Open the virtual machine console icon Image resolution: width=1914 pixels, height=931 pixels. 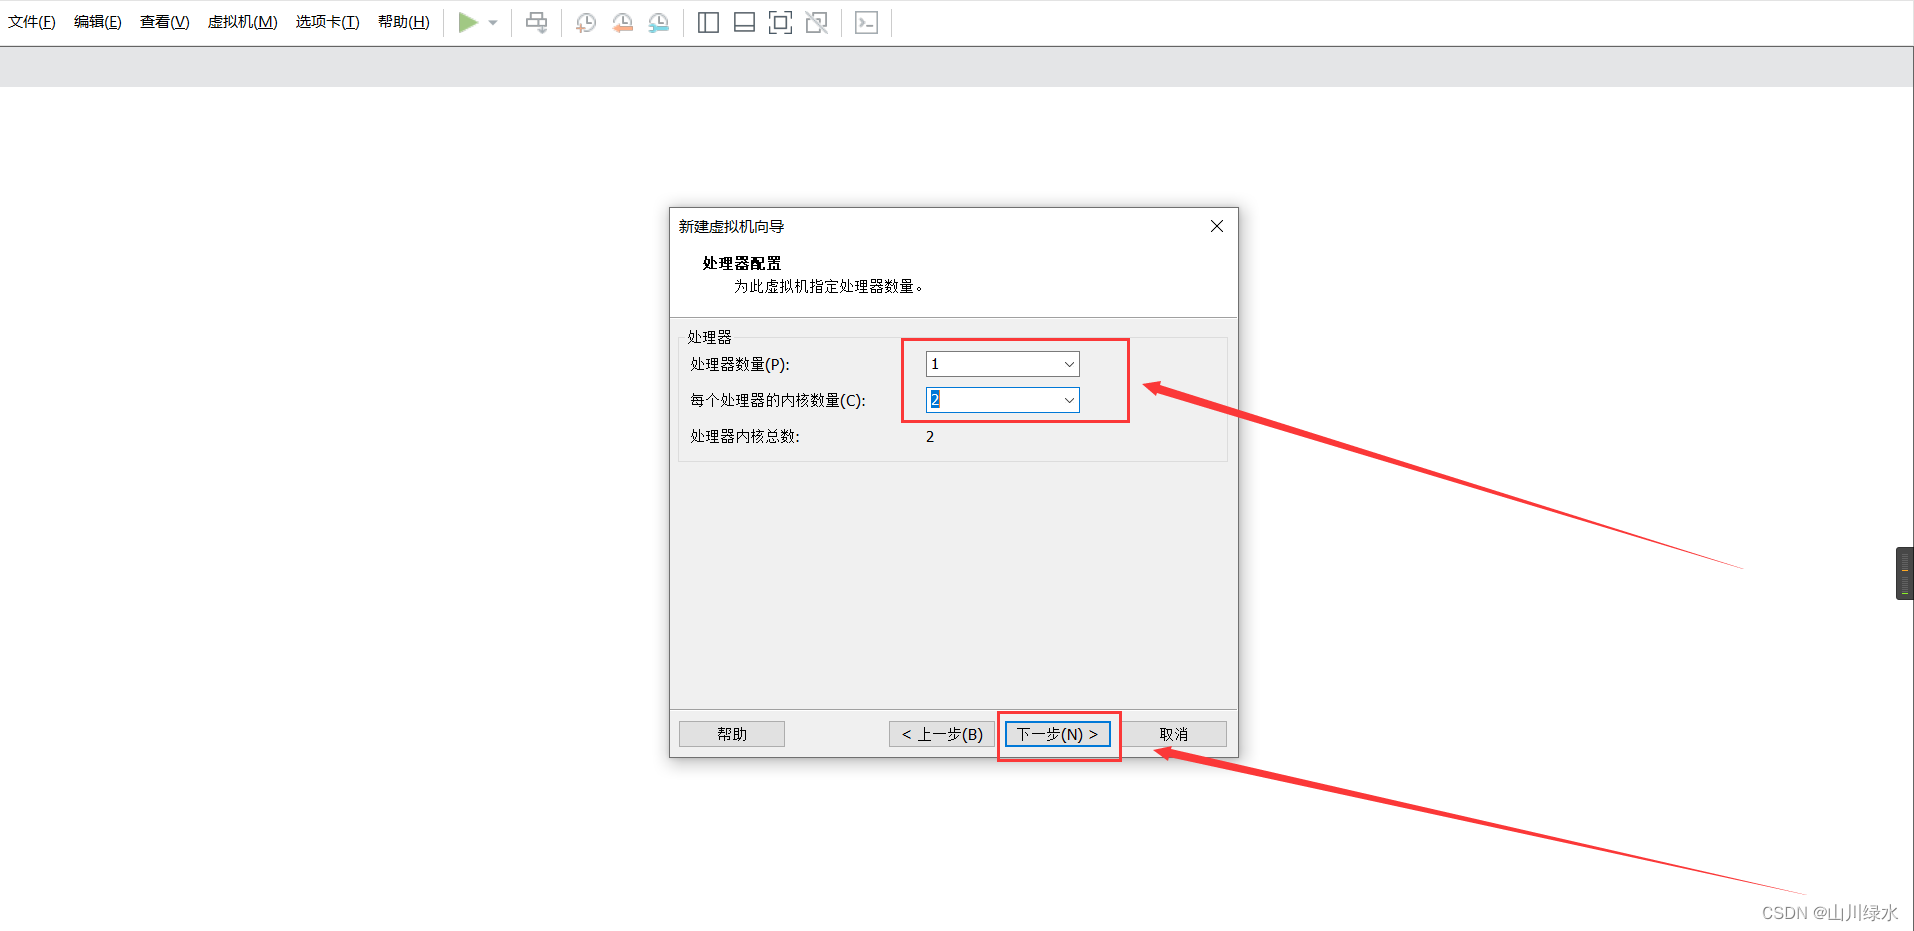point(865,22)
